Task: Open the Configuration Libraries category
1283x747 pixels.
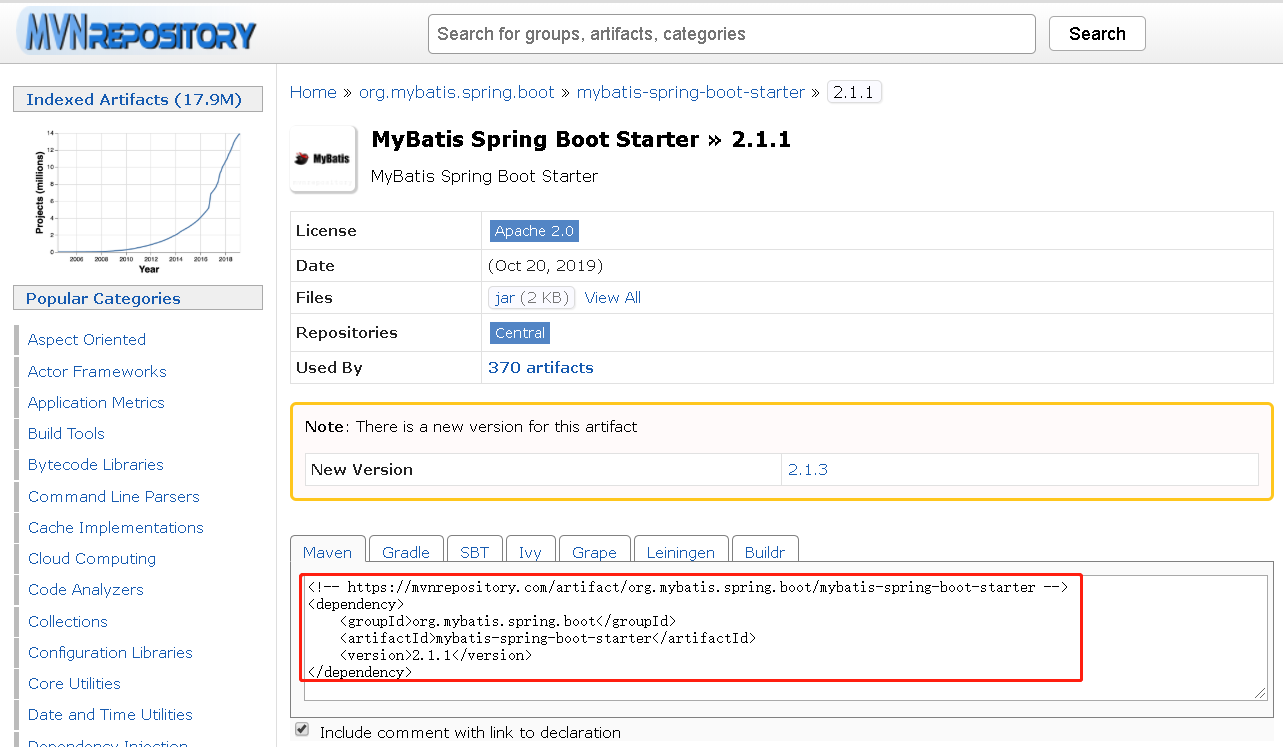Action: [x=110, y=652]
